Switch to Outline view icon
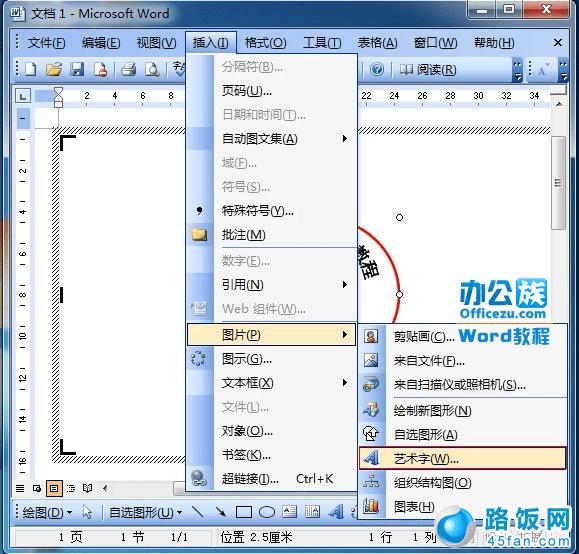The image size is (579, 554). coord(71,489)
